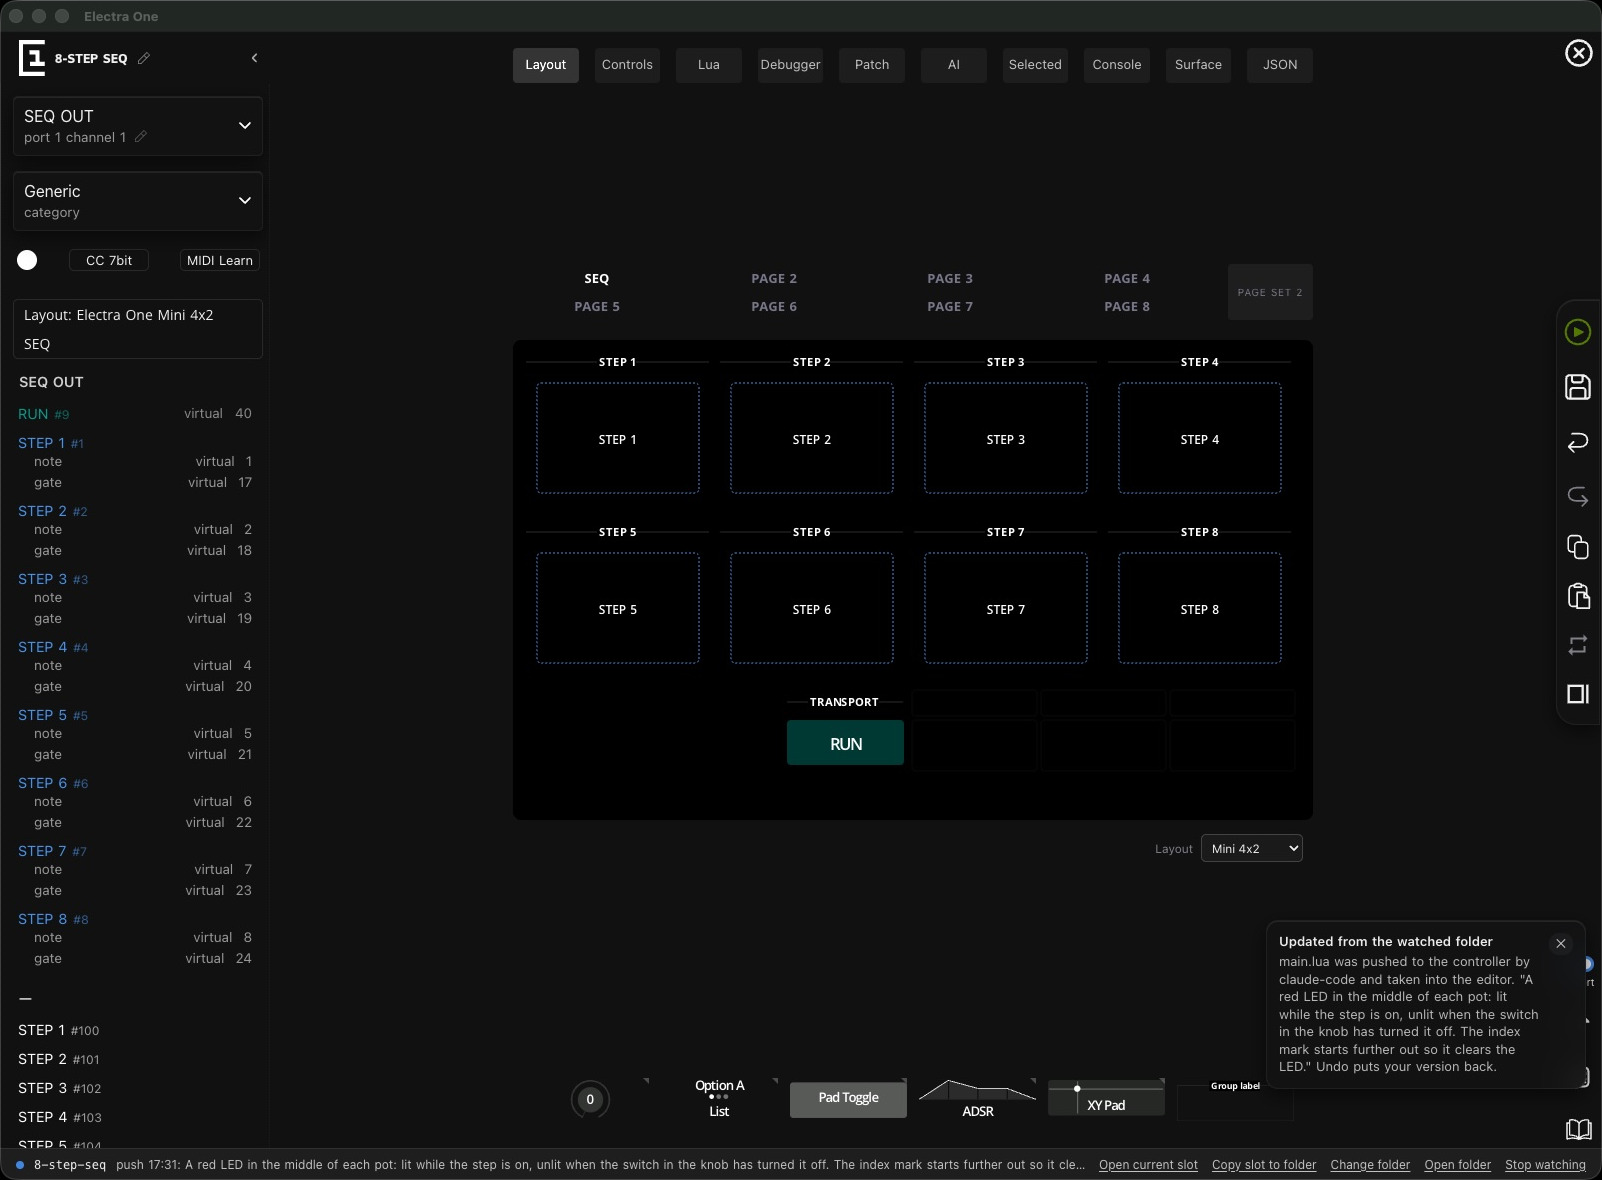Select RUN #9 in the control list
1602x1180 pixels.
pyautogui.click(x=44, y=414)
